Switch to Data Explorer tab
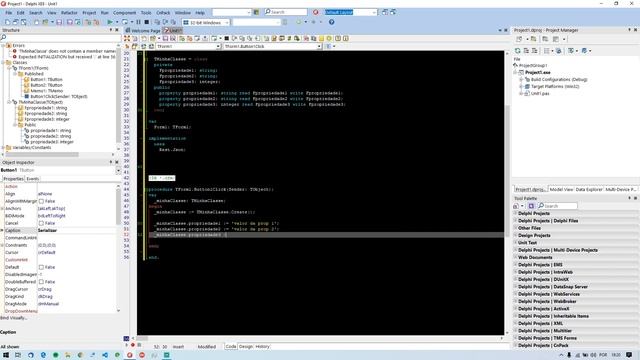Screen dimensions: 640x360 coord(589,190)
